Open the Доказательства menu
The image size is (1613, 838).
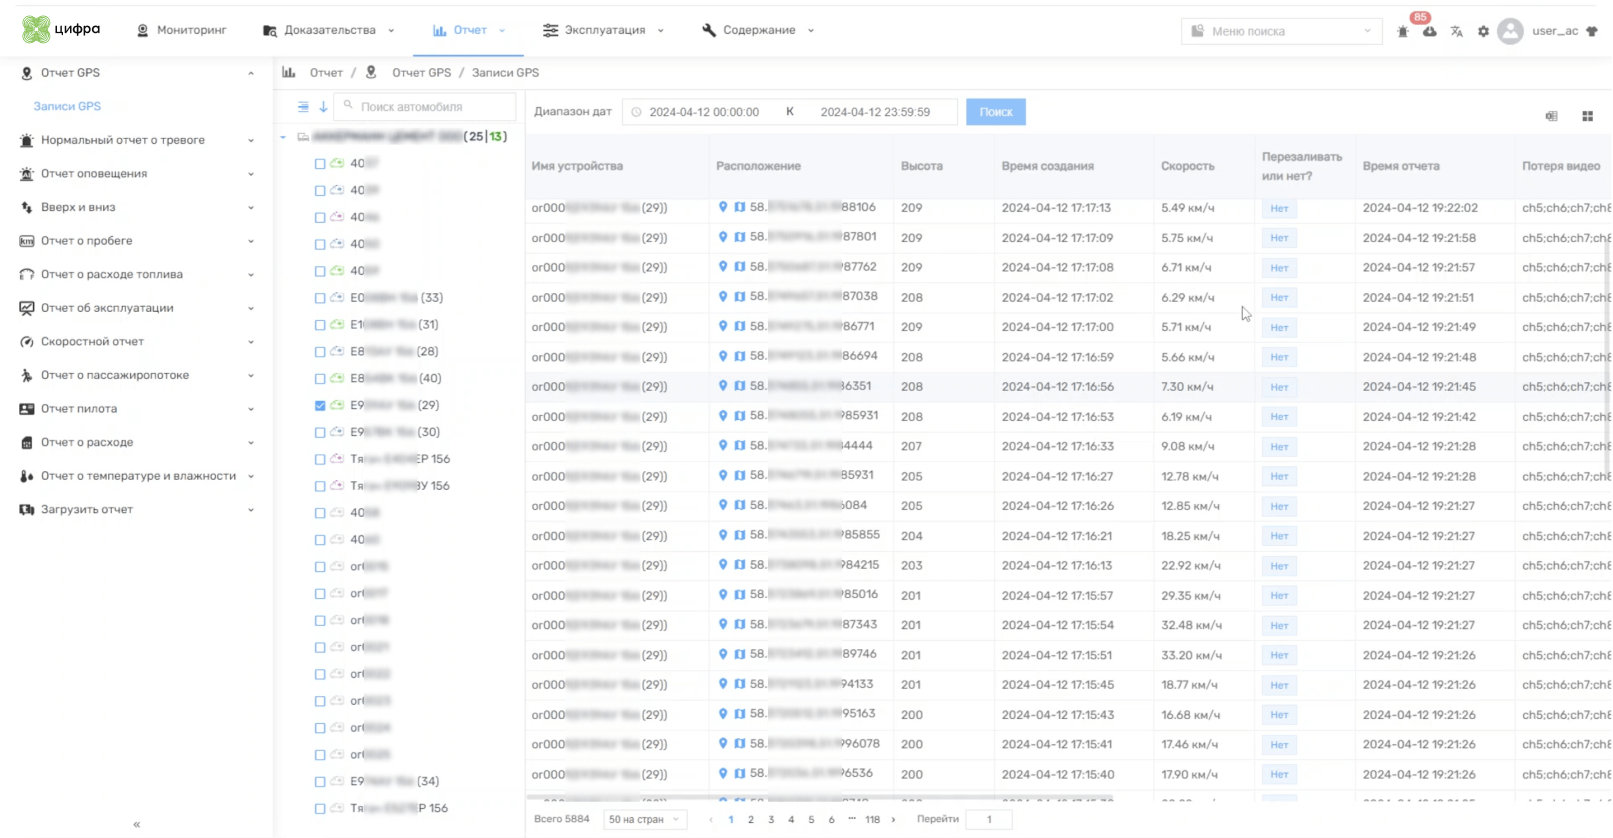click(328, 30)
